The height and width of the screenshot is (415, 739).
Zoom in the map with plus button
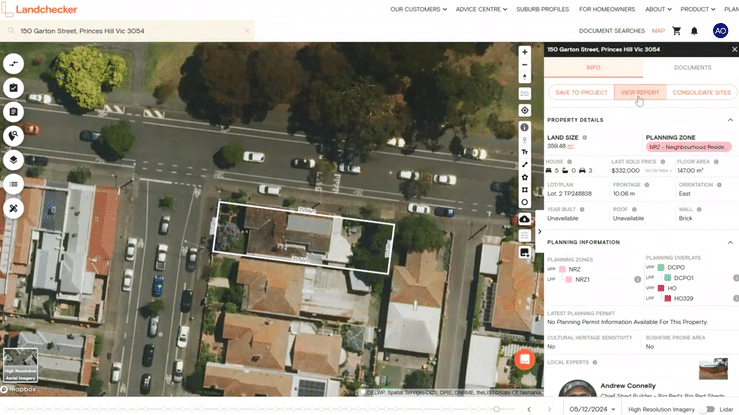pos(525,52)
